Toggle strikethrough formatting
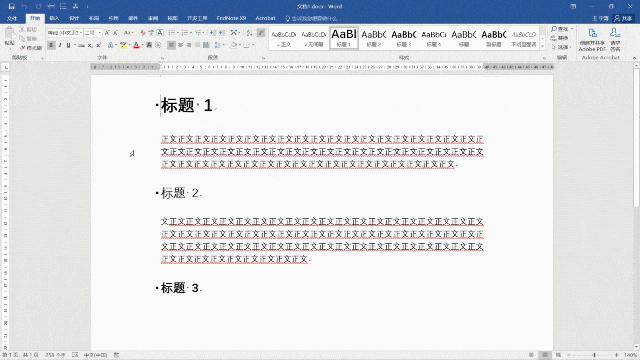This screenshot has width=640, height=360. tap(81, 45)
